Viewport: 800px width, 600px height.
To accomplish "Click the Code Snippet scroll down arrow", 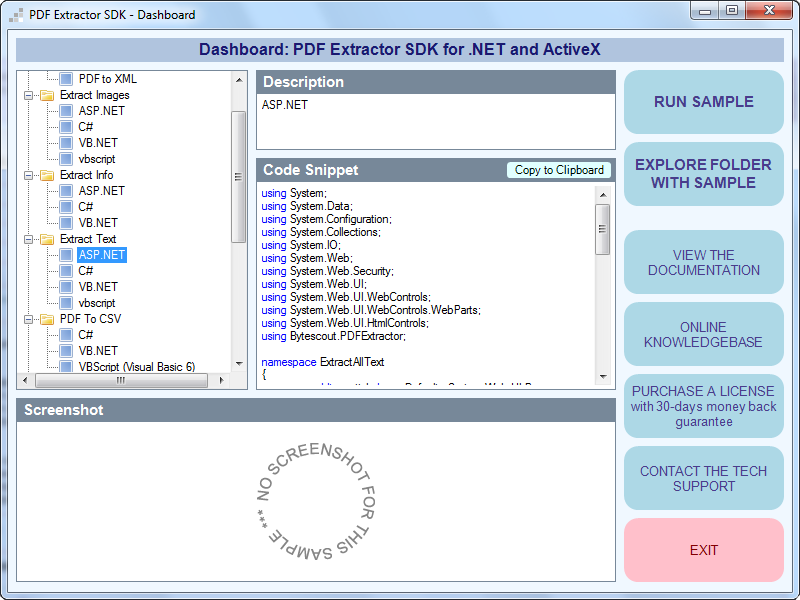I will [603, 377].
